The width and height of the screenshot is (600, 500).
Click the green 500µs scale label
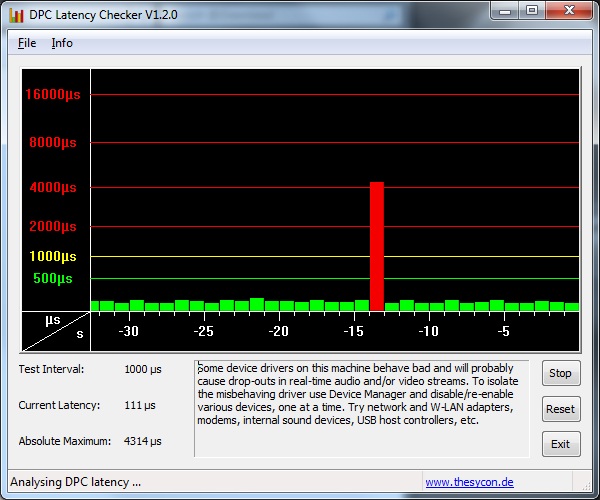click(53, 278)
